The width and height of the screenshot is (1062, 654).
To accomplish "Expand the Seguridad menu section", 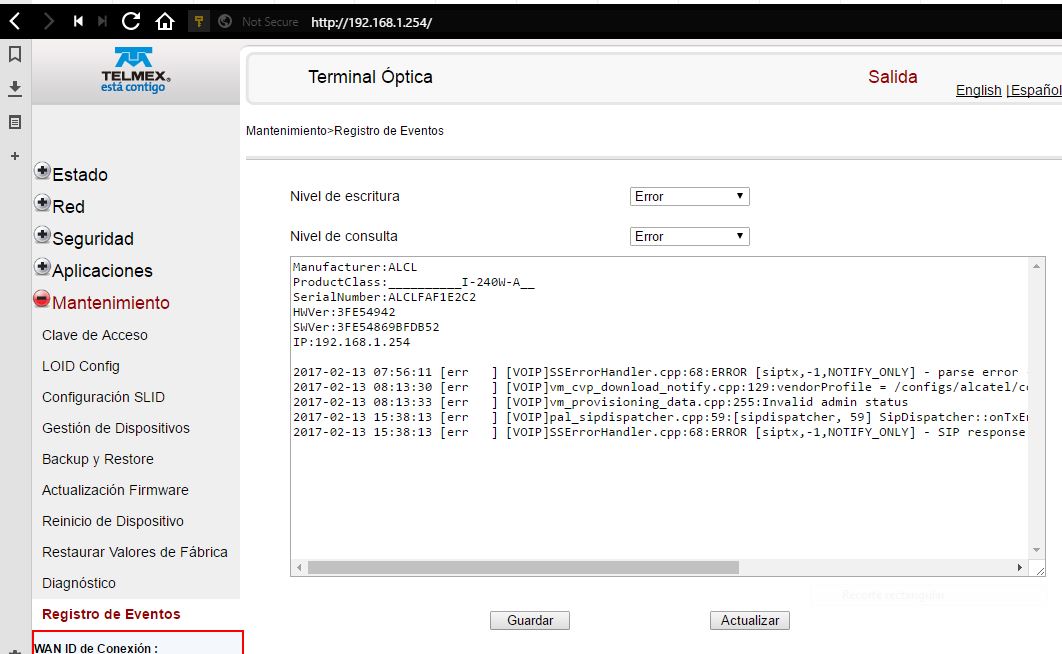I will [42, 236].
